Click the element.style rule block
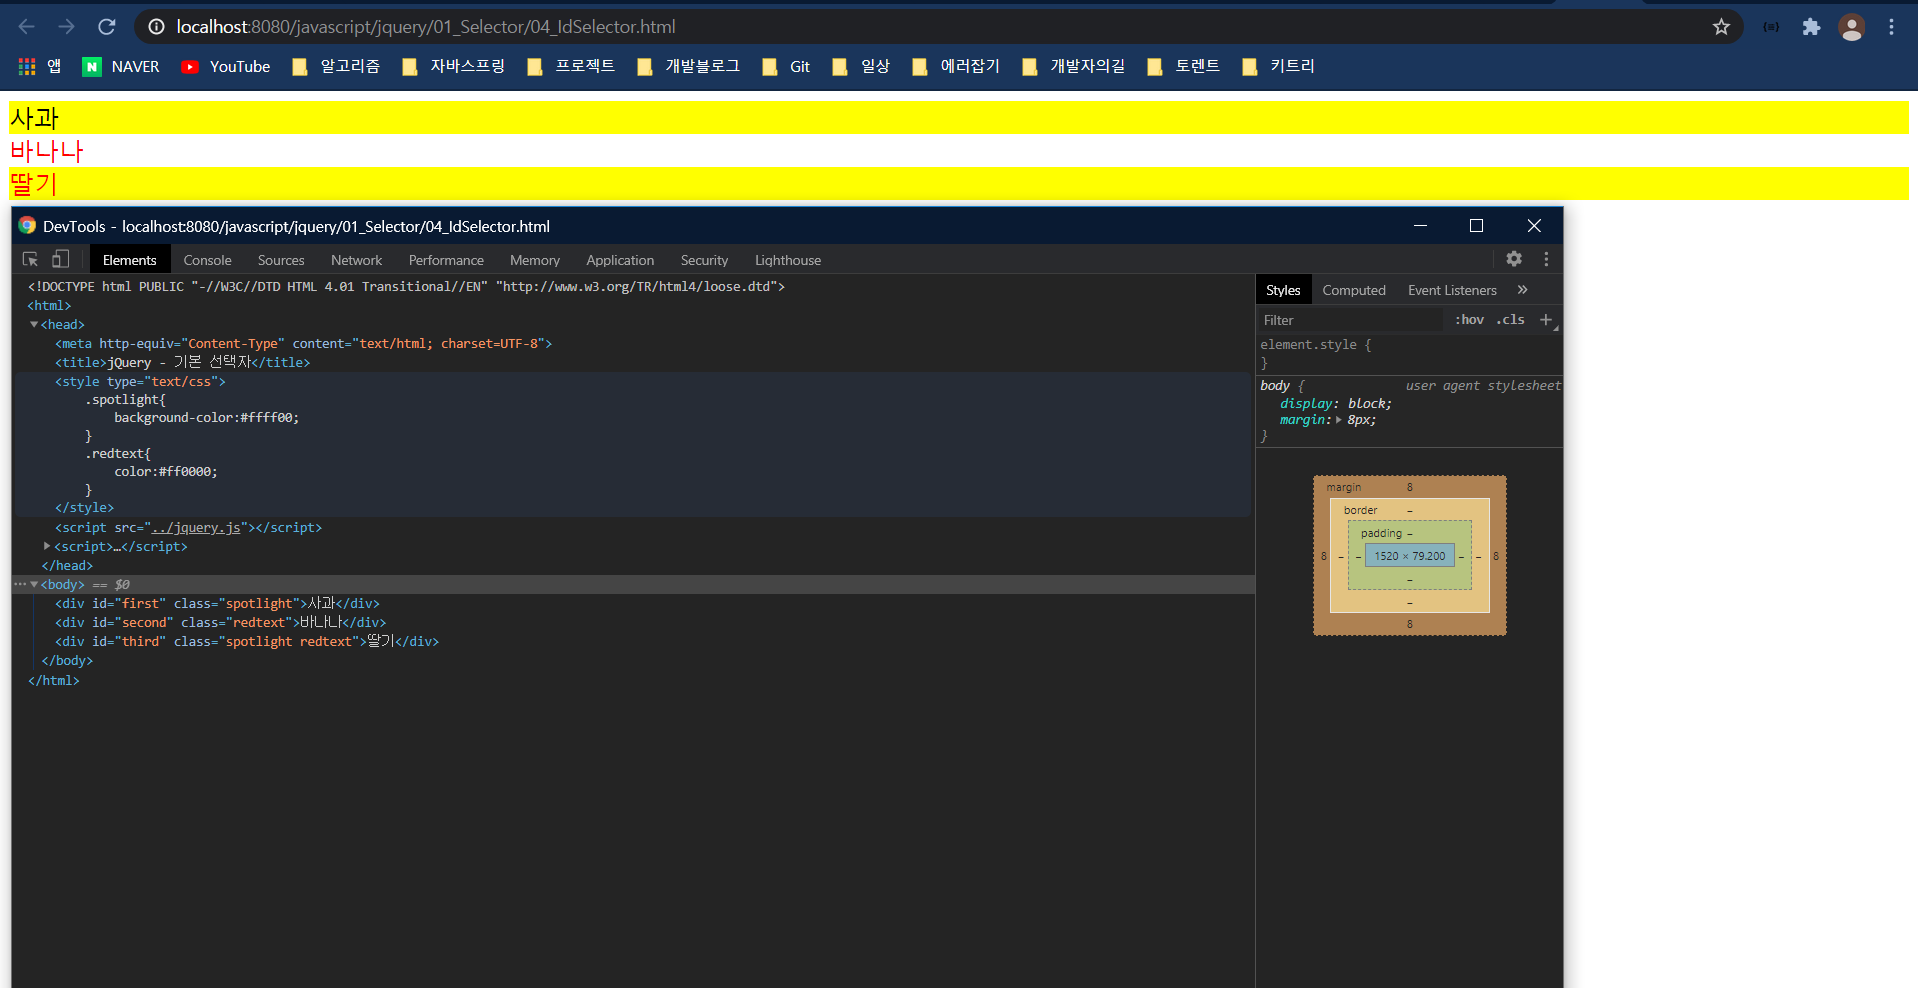Viewport: 1918px width, 988px height. pos(1408,353)
